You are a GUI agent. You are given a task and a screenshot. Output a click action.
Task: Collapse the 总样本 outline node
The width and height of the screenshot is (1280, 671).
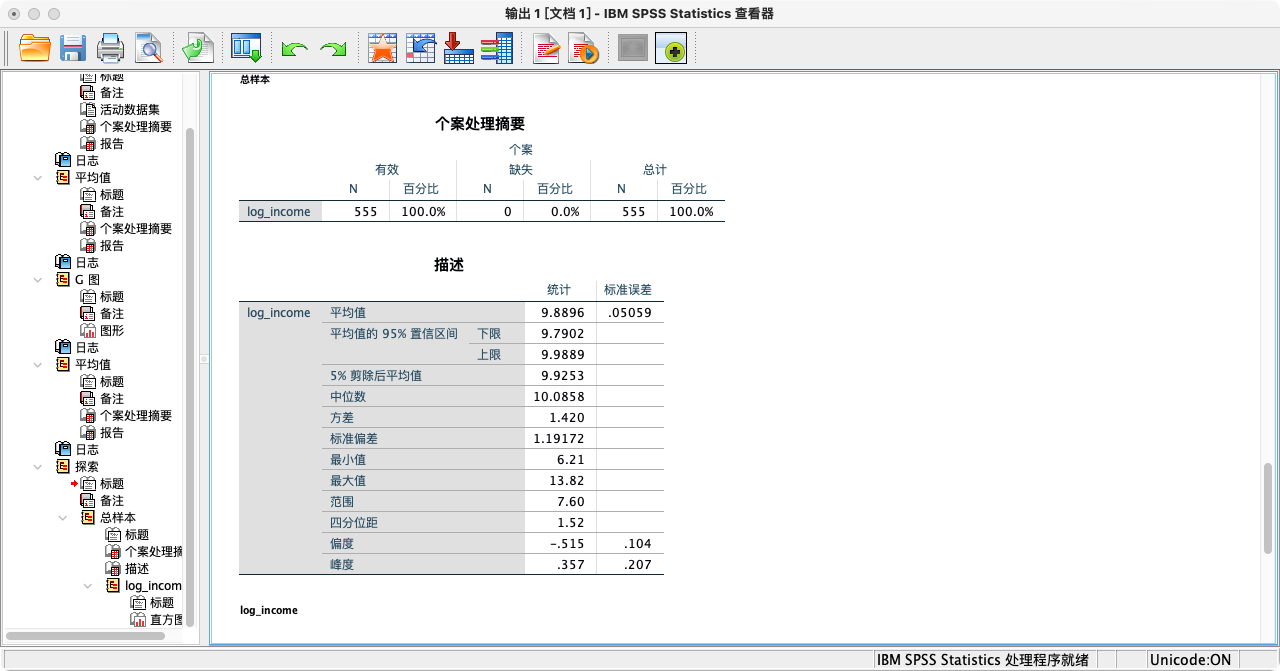[63, 517]
